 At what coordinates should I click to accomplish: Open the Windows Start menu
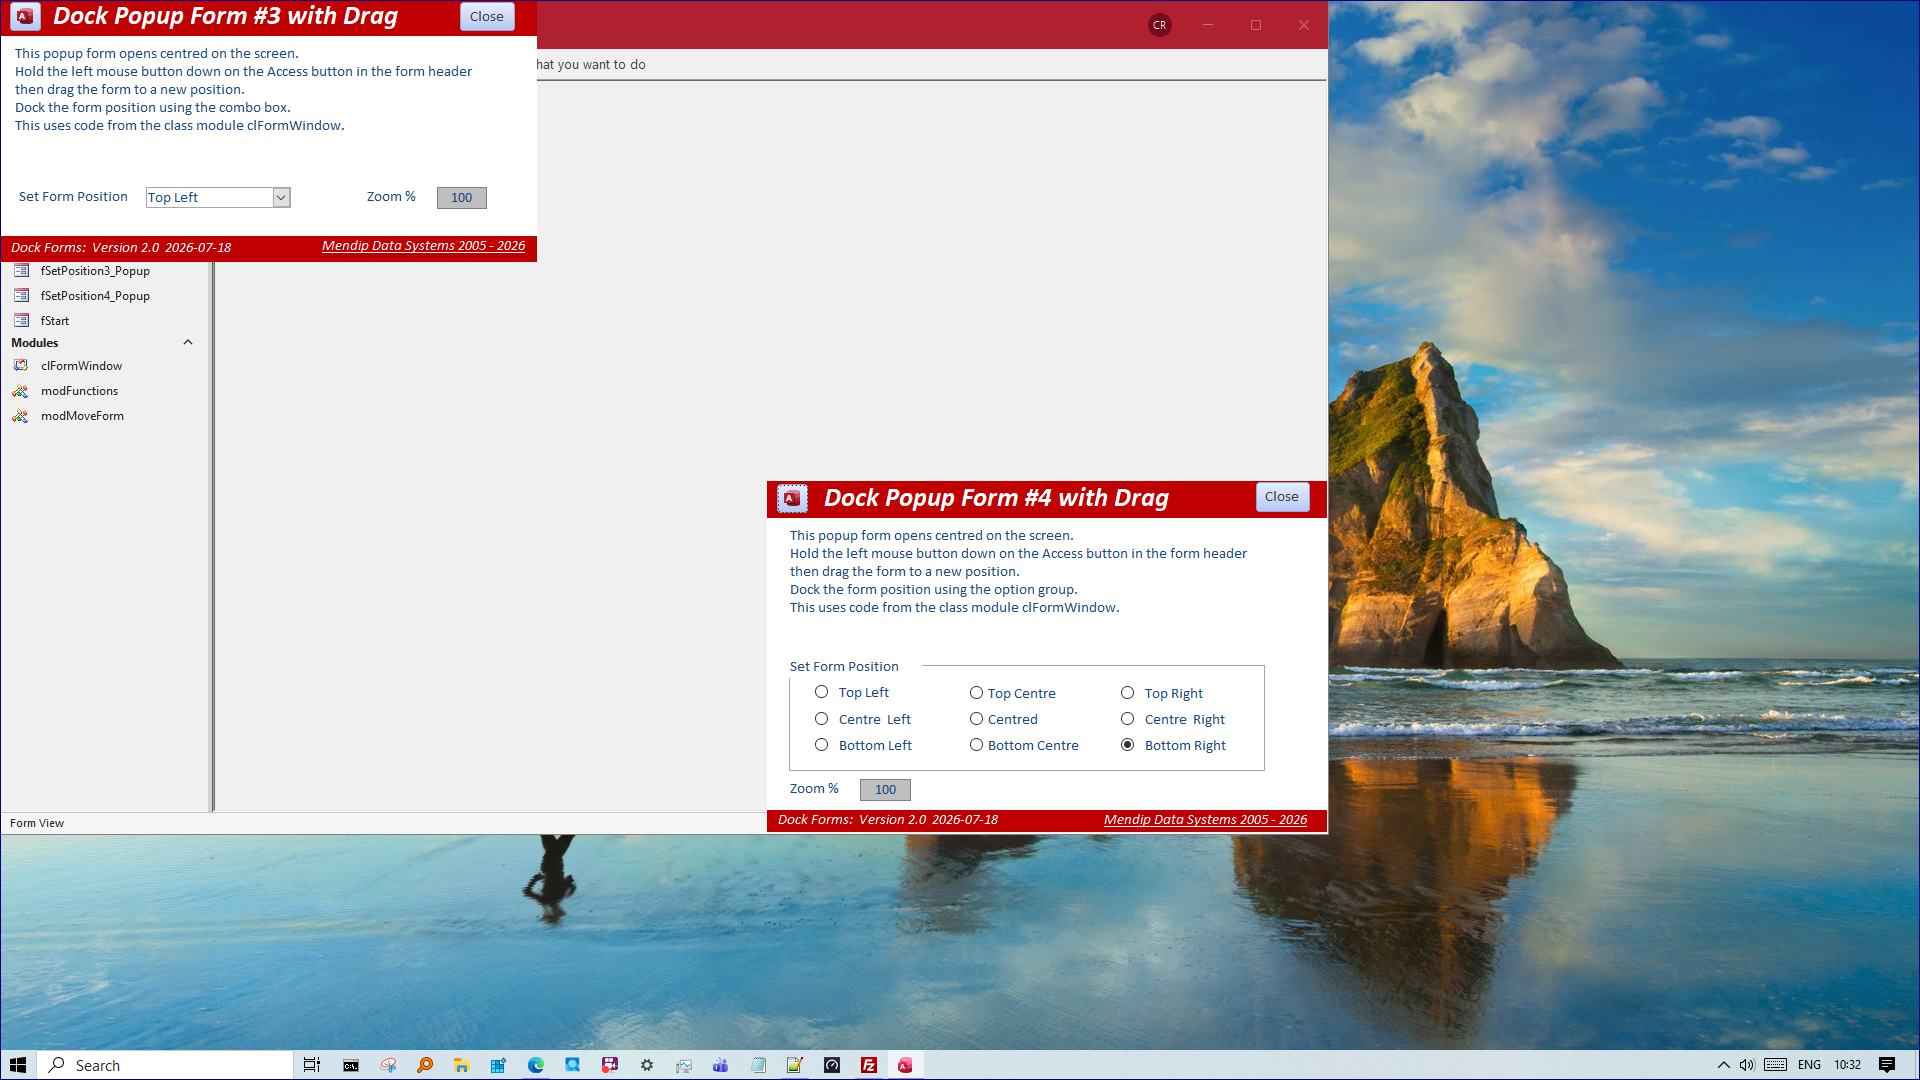tap(18, 1065)
